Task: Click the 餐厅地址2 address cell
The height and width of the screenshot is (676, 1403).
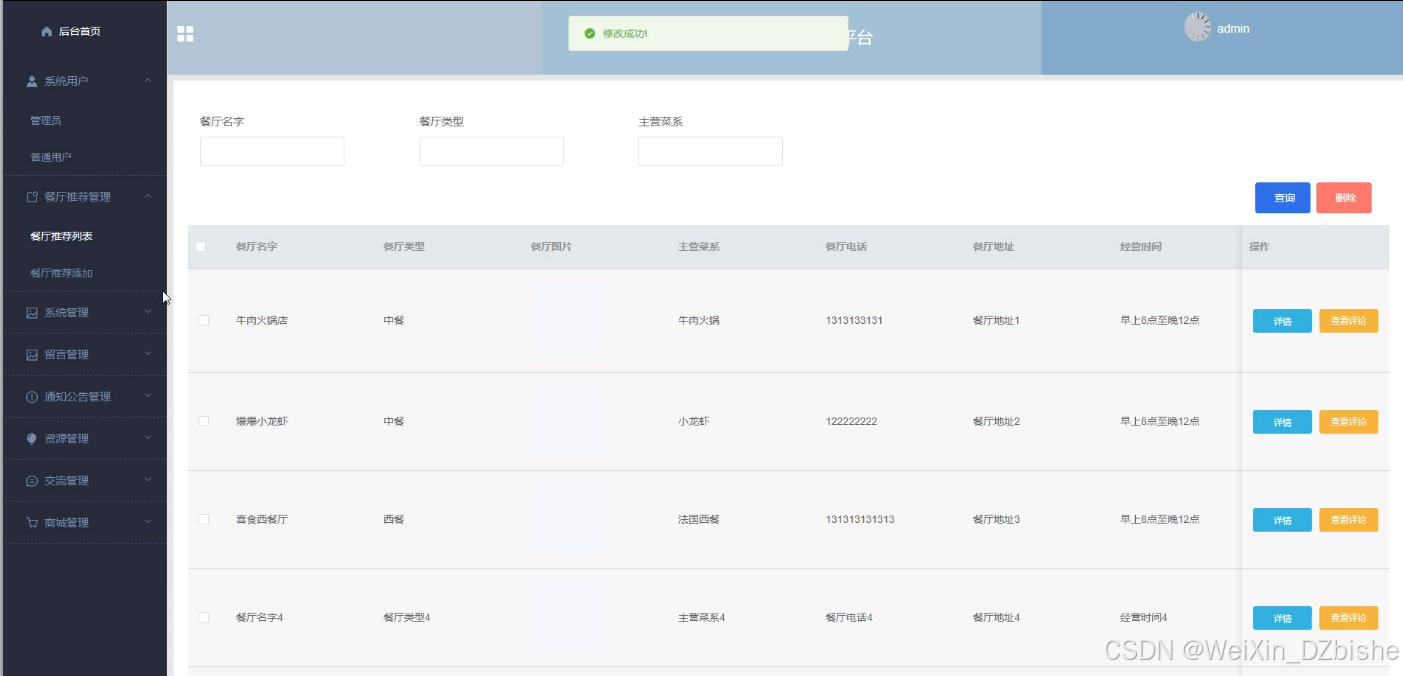Action: pyautogui.click(x=996, y=422)
